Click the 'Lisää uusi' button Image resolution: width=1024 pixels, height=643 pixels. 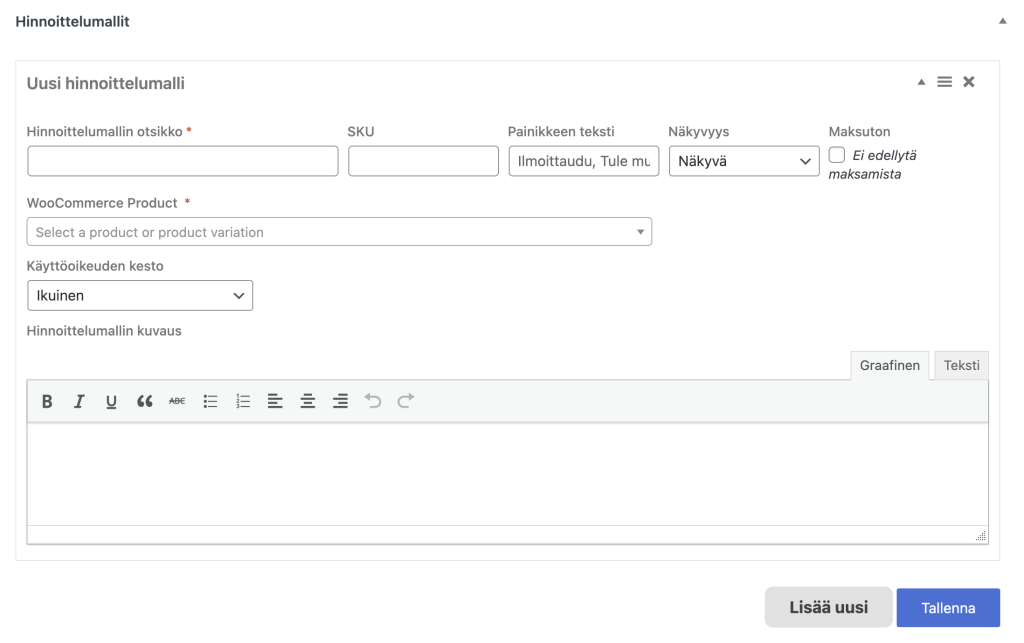click(x=828, y=608)
